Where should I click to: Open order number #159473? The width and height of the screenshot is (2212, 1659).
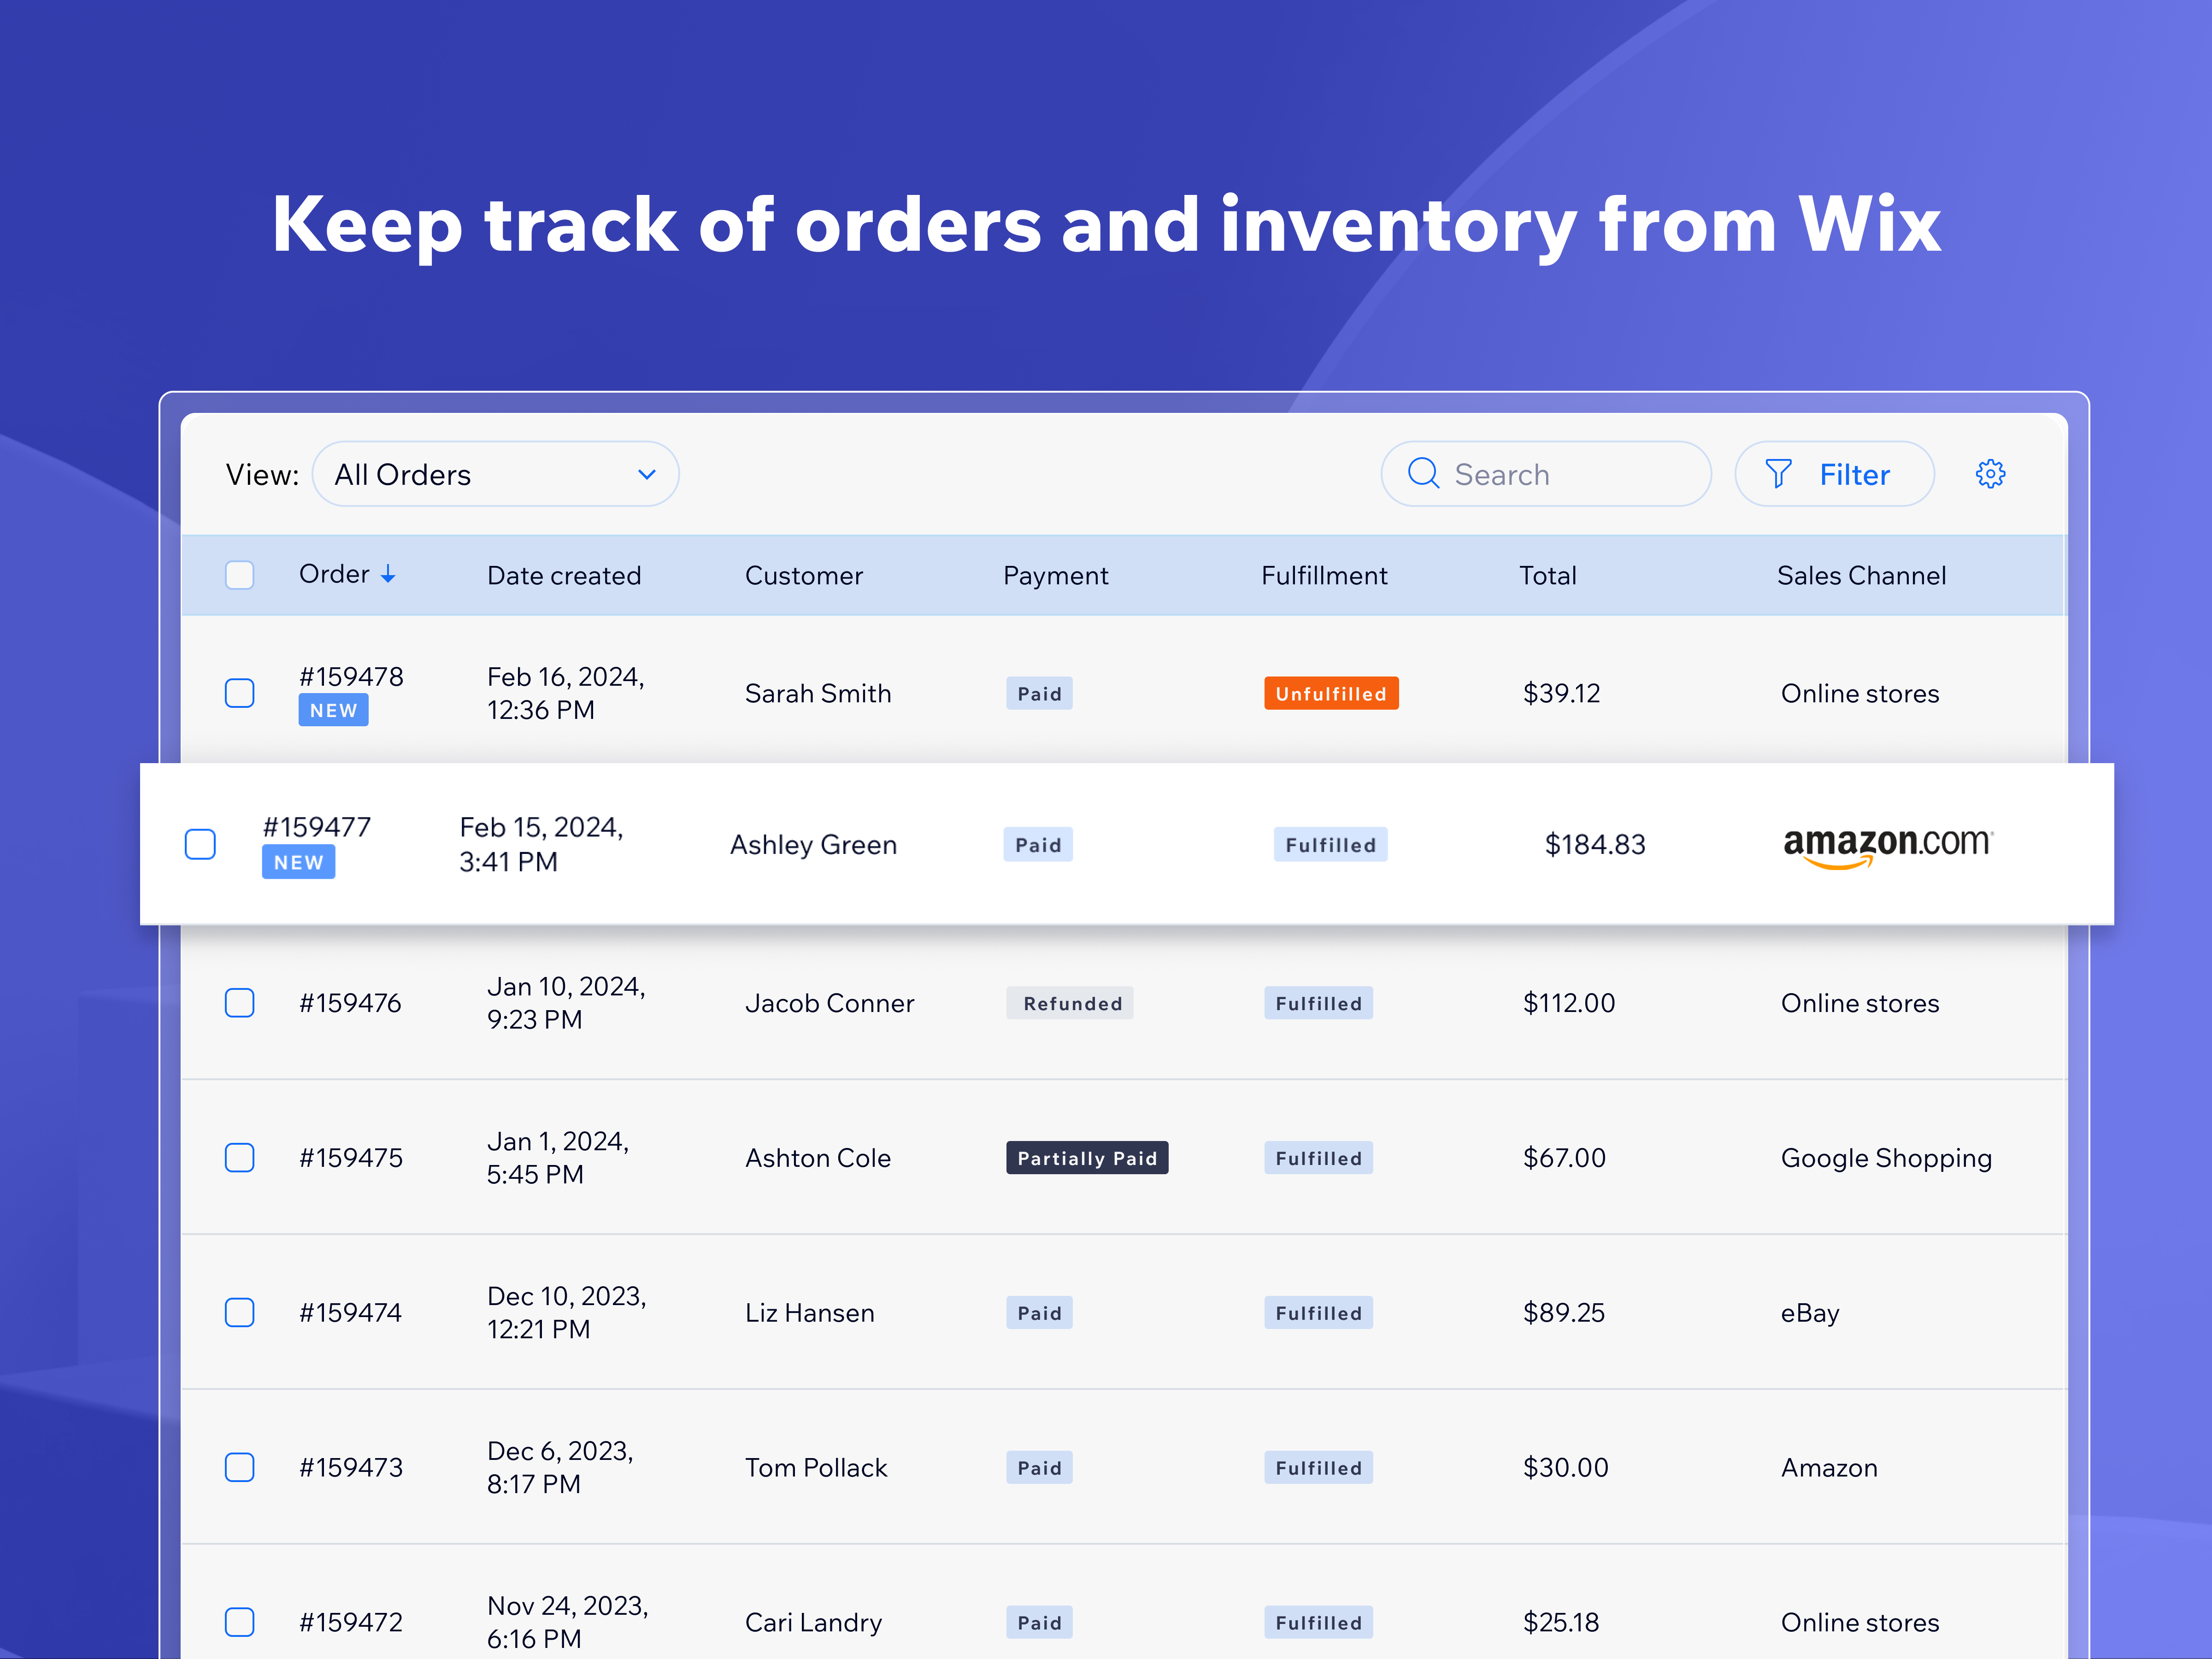click(351, 1468)
